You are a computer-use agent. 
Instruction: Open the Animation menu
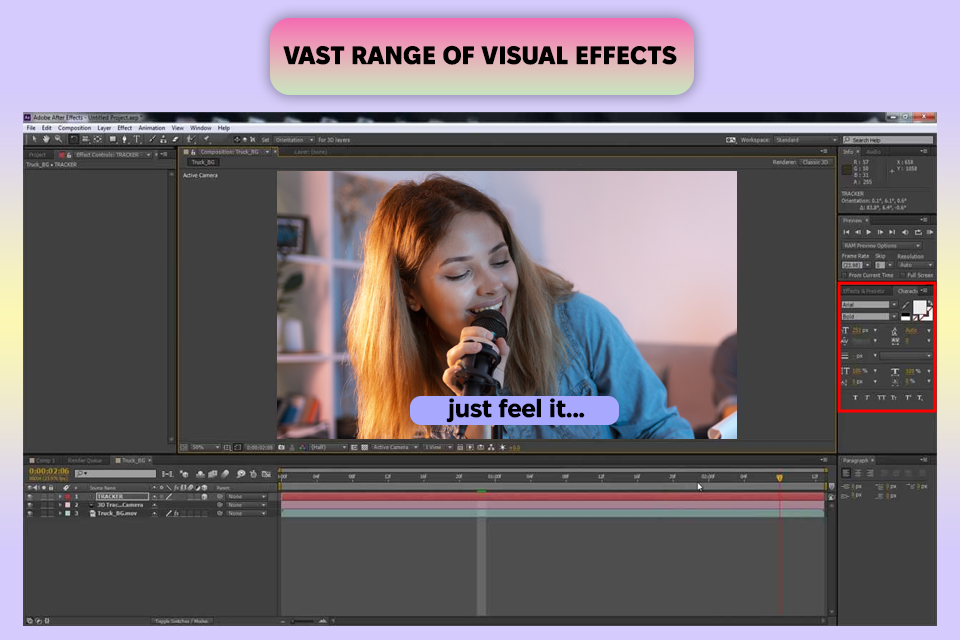click(152, 128)
